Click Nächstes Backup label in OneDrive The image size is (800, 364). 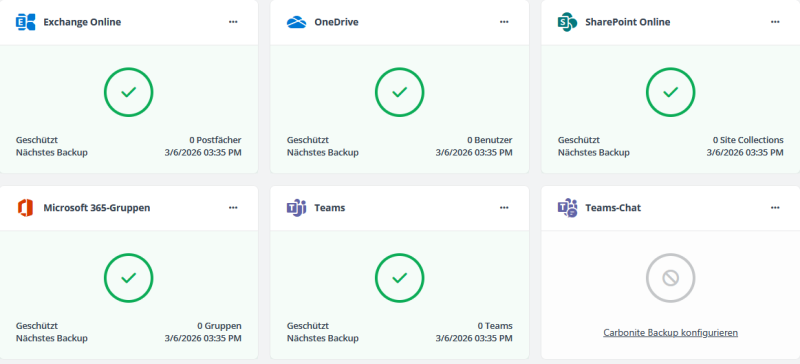point(322,153)
